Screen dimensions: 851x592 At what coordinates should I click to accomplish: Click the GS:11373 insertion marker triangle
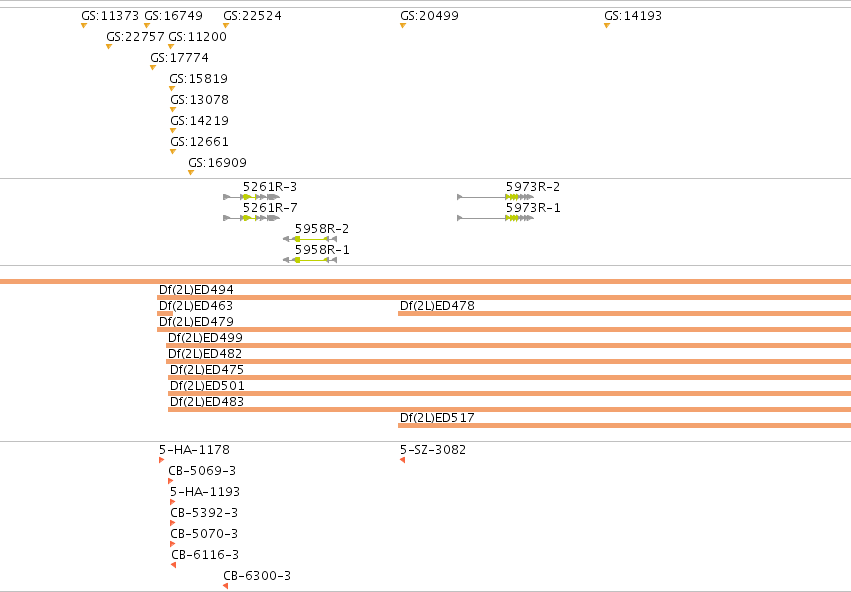84,26
